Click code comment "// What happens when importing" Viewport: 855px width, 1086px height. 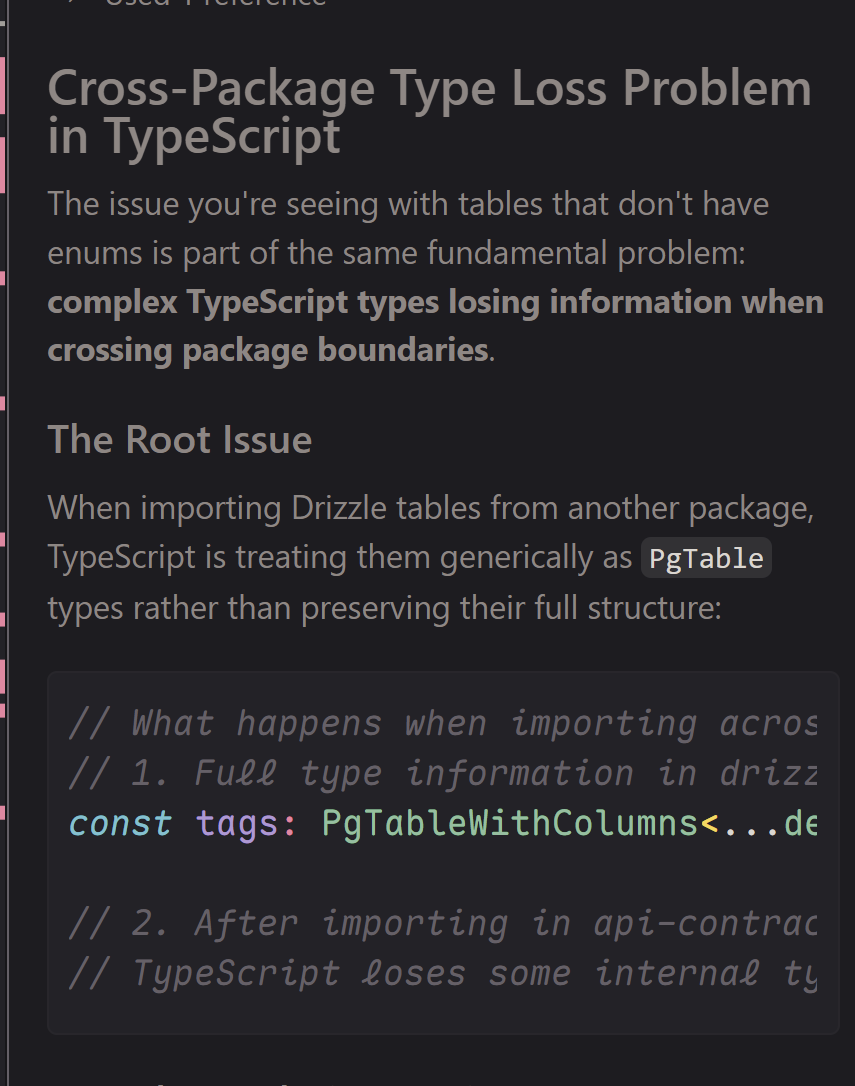click(382, 724)
